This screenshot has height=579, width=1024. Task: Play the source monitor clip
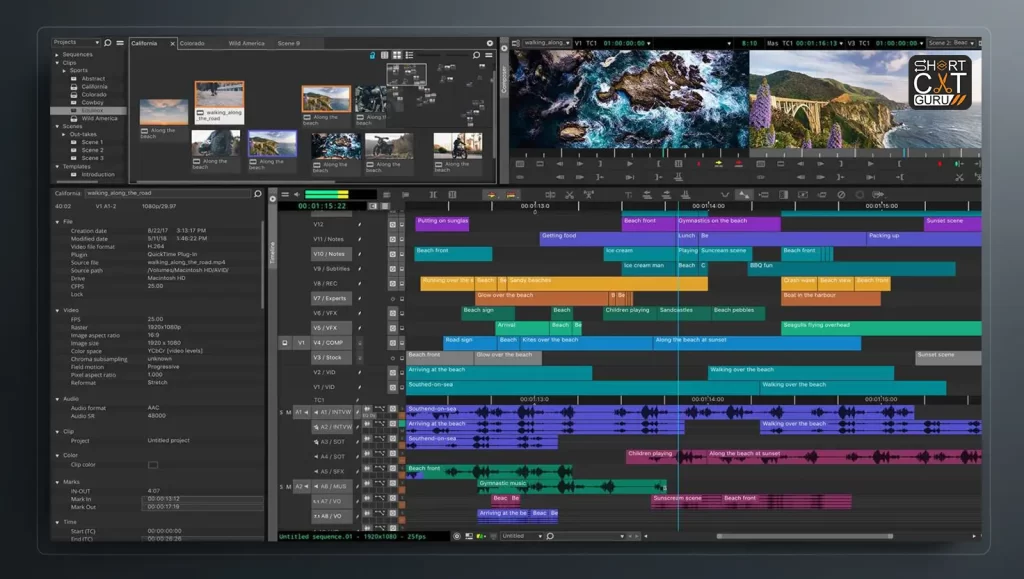coord(629,164)
